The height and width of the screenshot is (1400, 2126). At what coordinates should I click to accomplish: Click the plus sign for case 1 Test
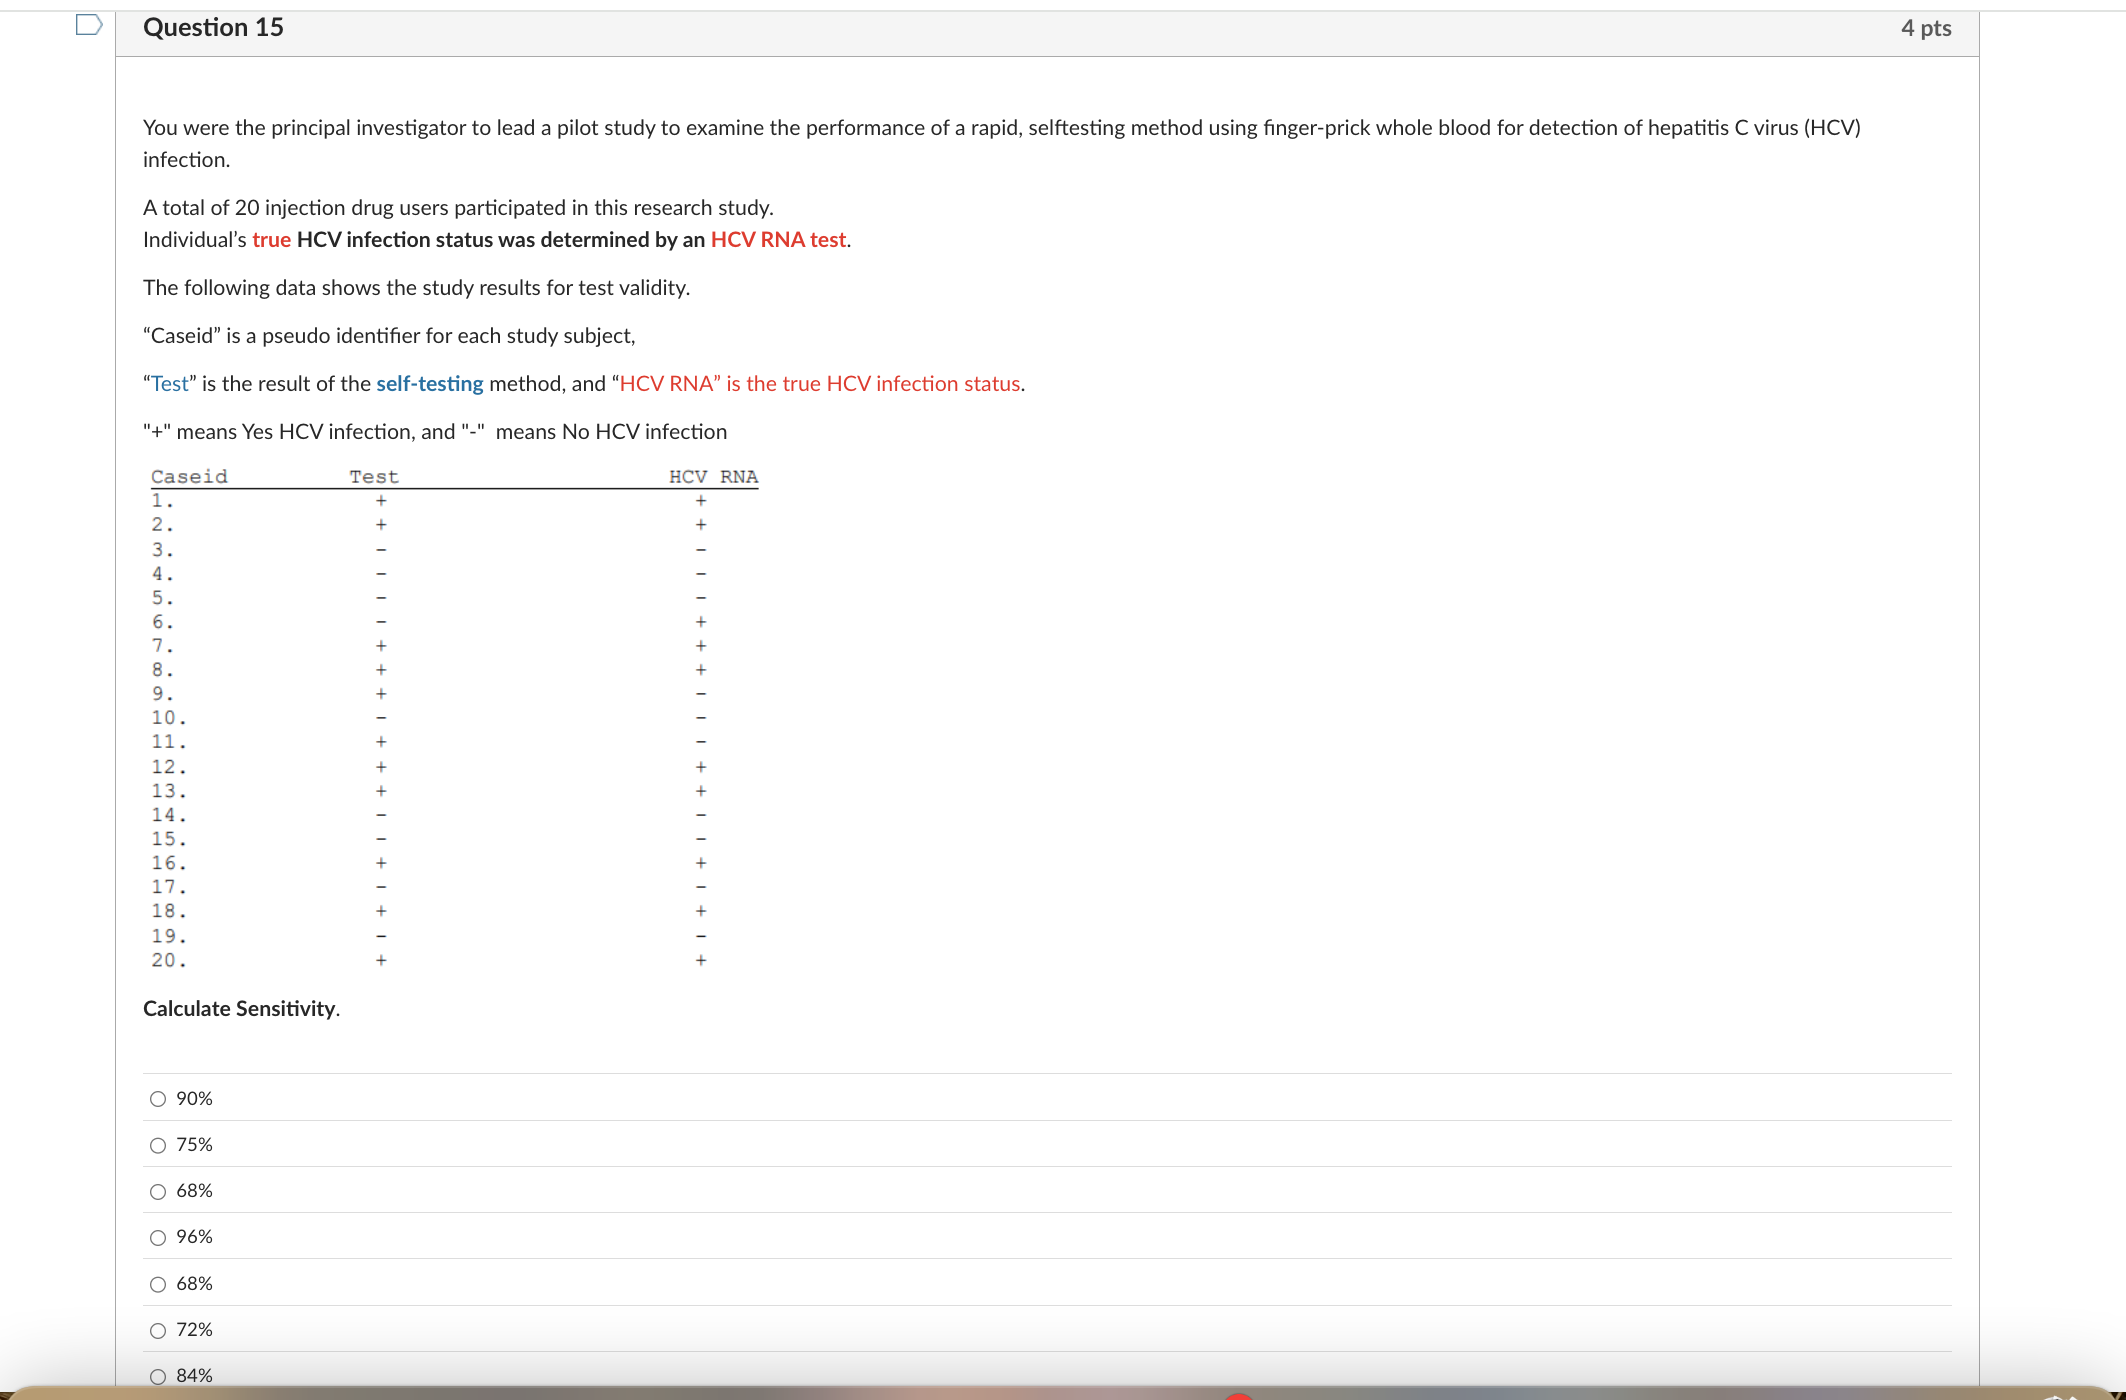coord(381,501)
